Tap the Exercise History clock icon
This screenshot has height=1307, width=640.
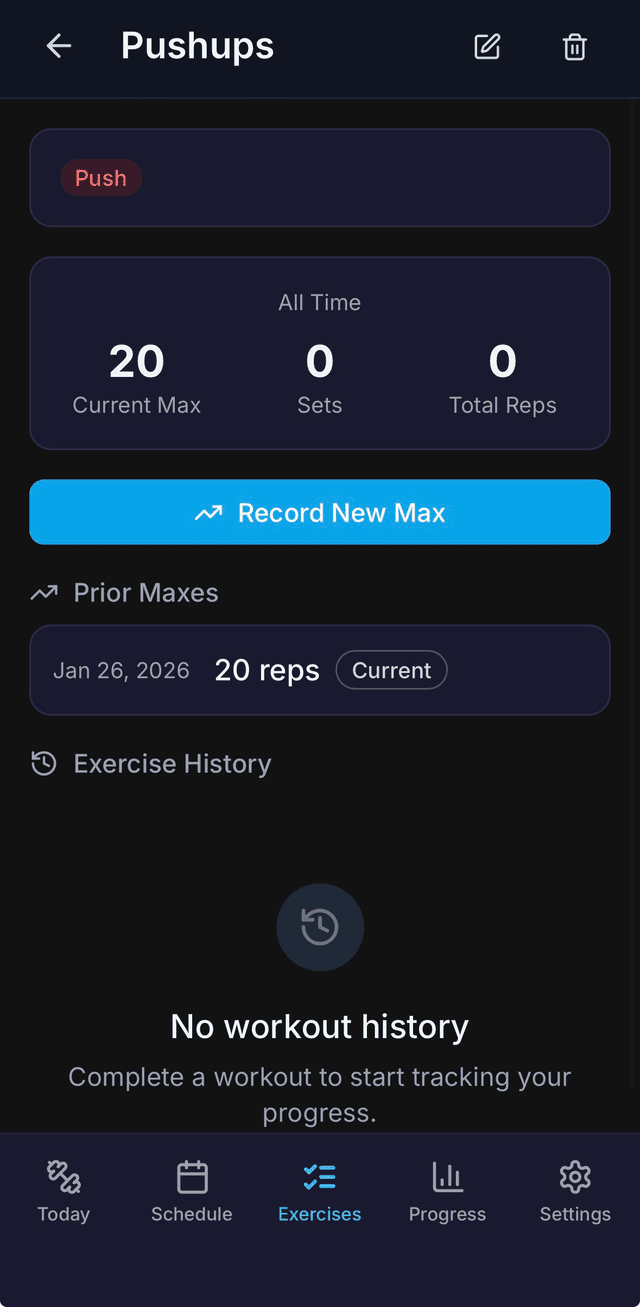click(x=42, y=763)
